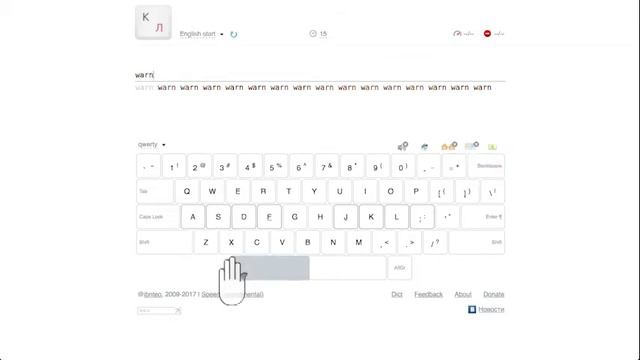Open the Dict link

pos(397,294)
